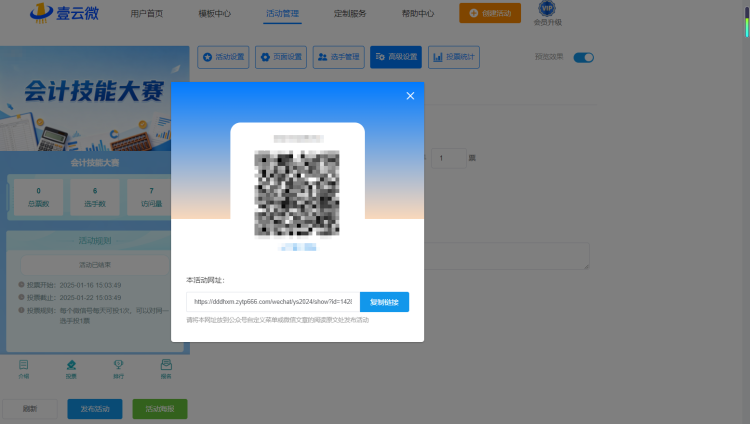Switch to the 活动设置 tab
Viewport: 750px width, 424px height.
223,57
